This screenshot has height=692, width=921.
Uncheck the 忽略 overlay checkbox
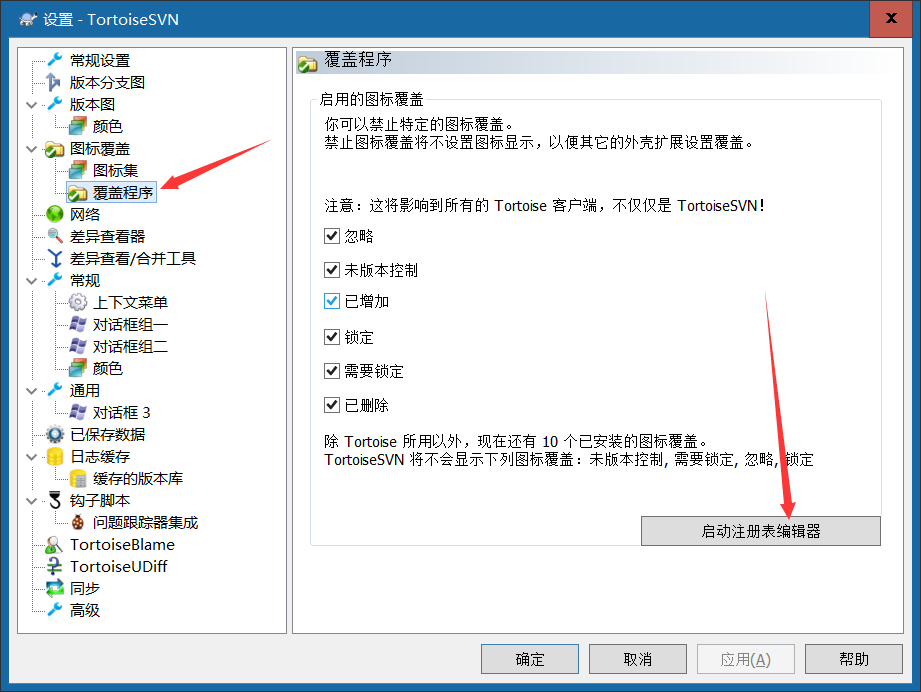[332, 236]
